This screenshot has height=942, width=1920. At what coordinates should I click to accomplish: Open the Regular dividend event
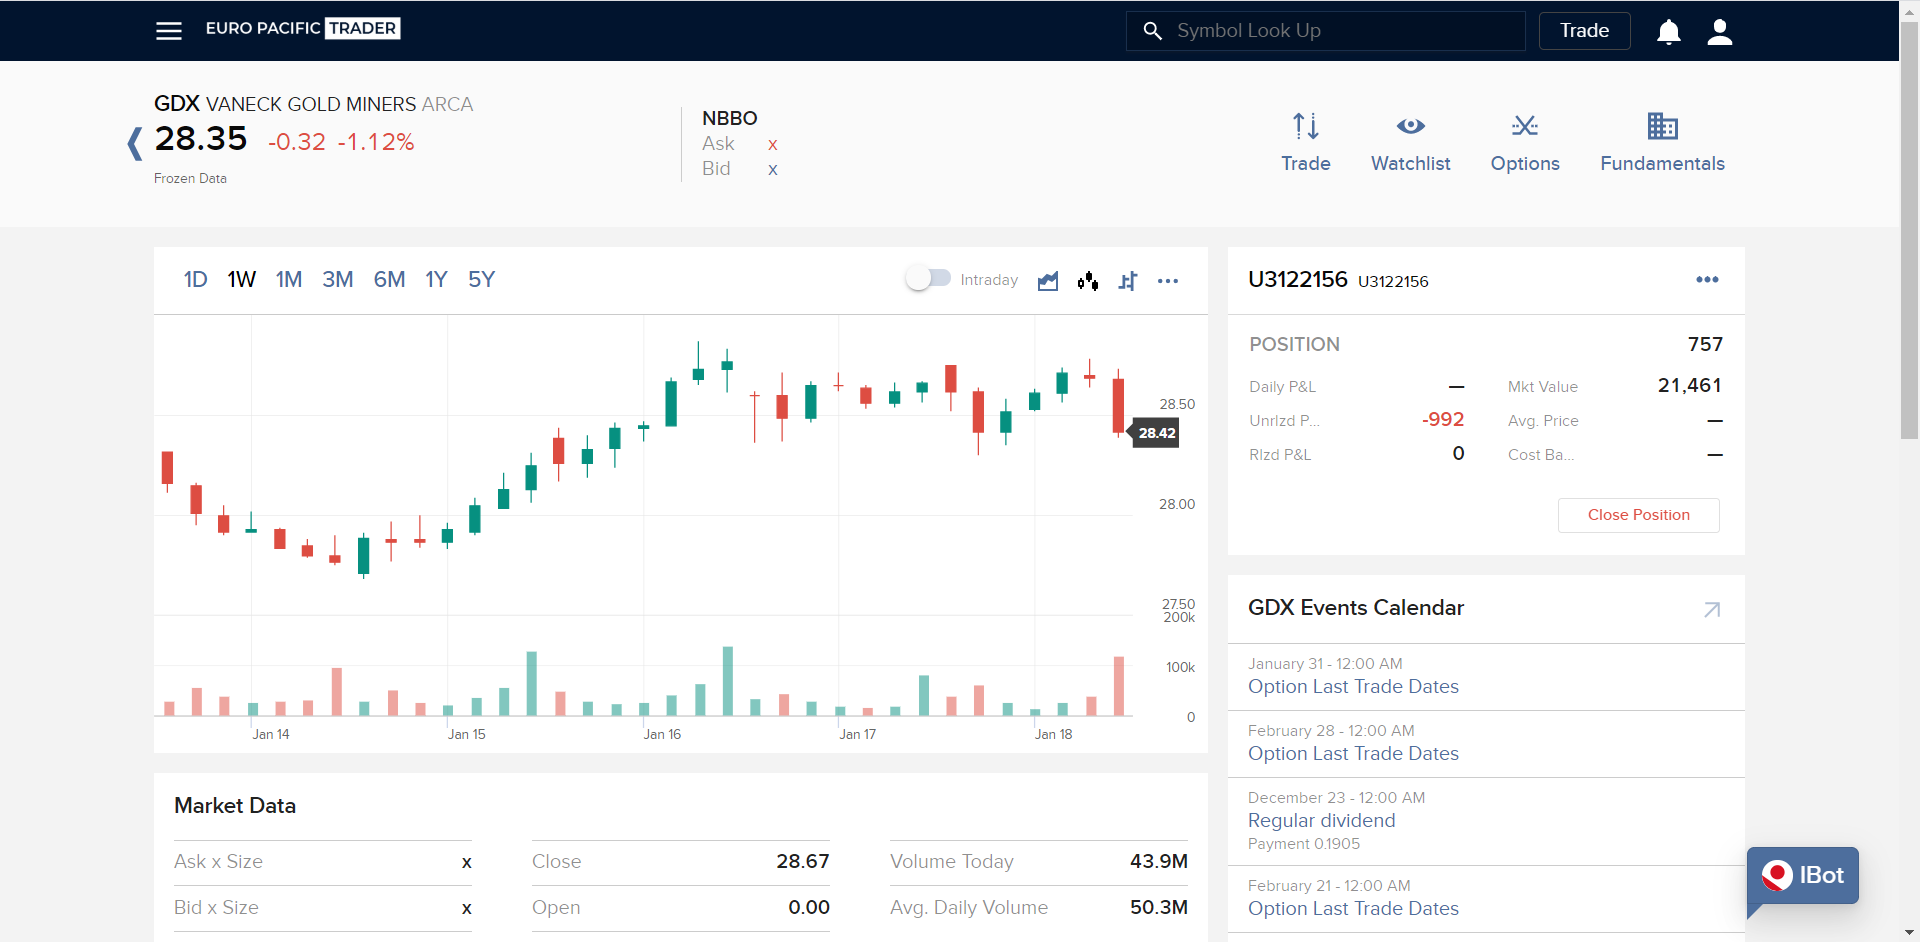[1321, 821]
